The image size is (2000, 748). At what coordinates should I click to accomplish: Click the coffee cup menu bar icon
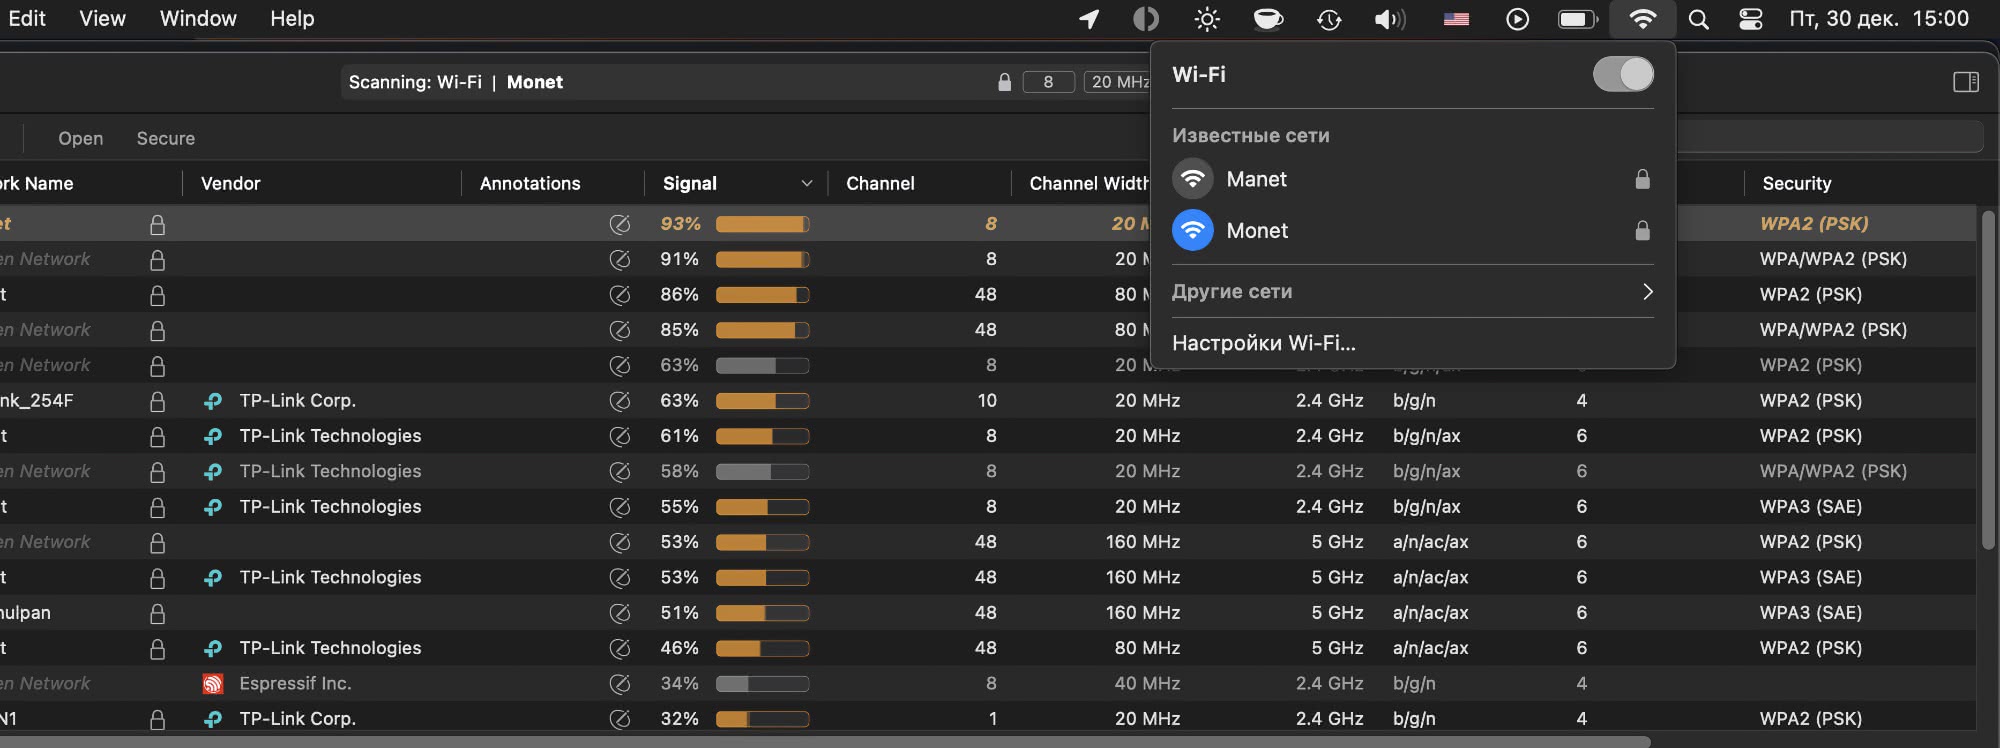[x=1268, y=19]
